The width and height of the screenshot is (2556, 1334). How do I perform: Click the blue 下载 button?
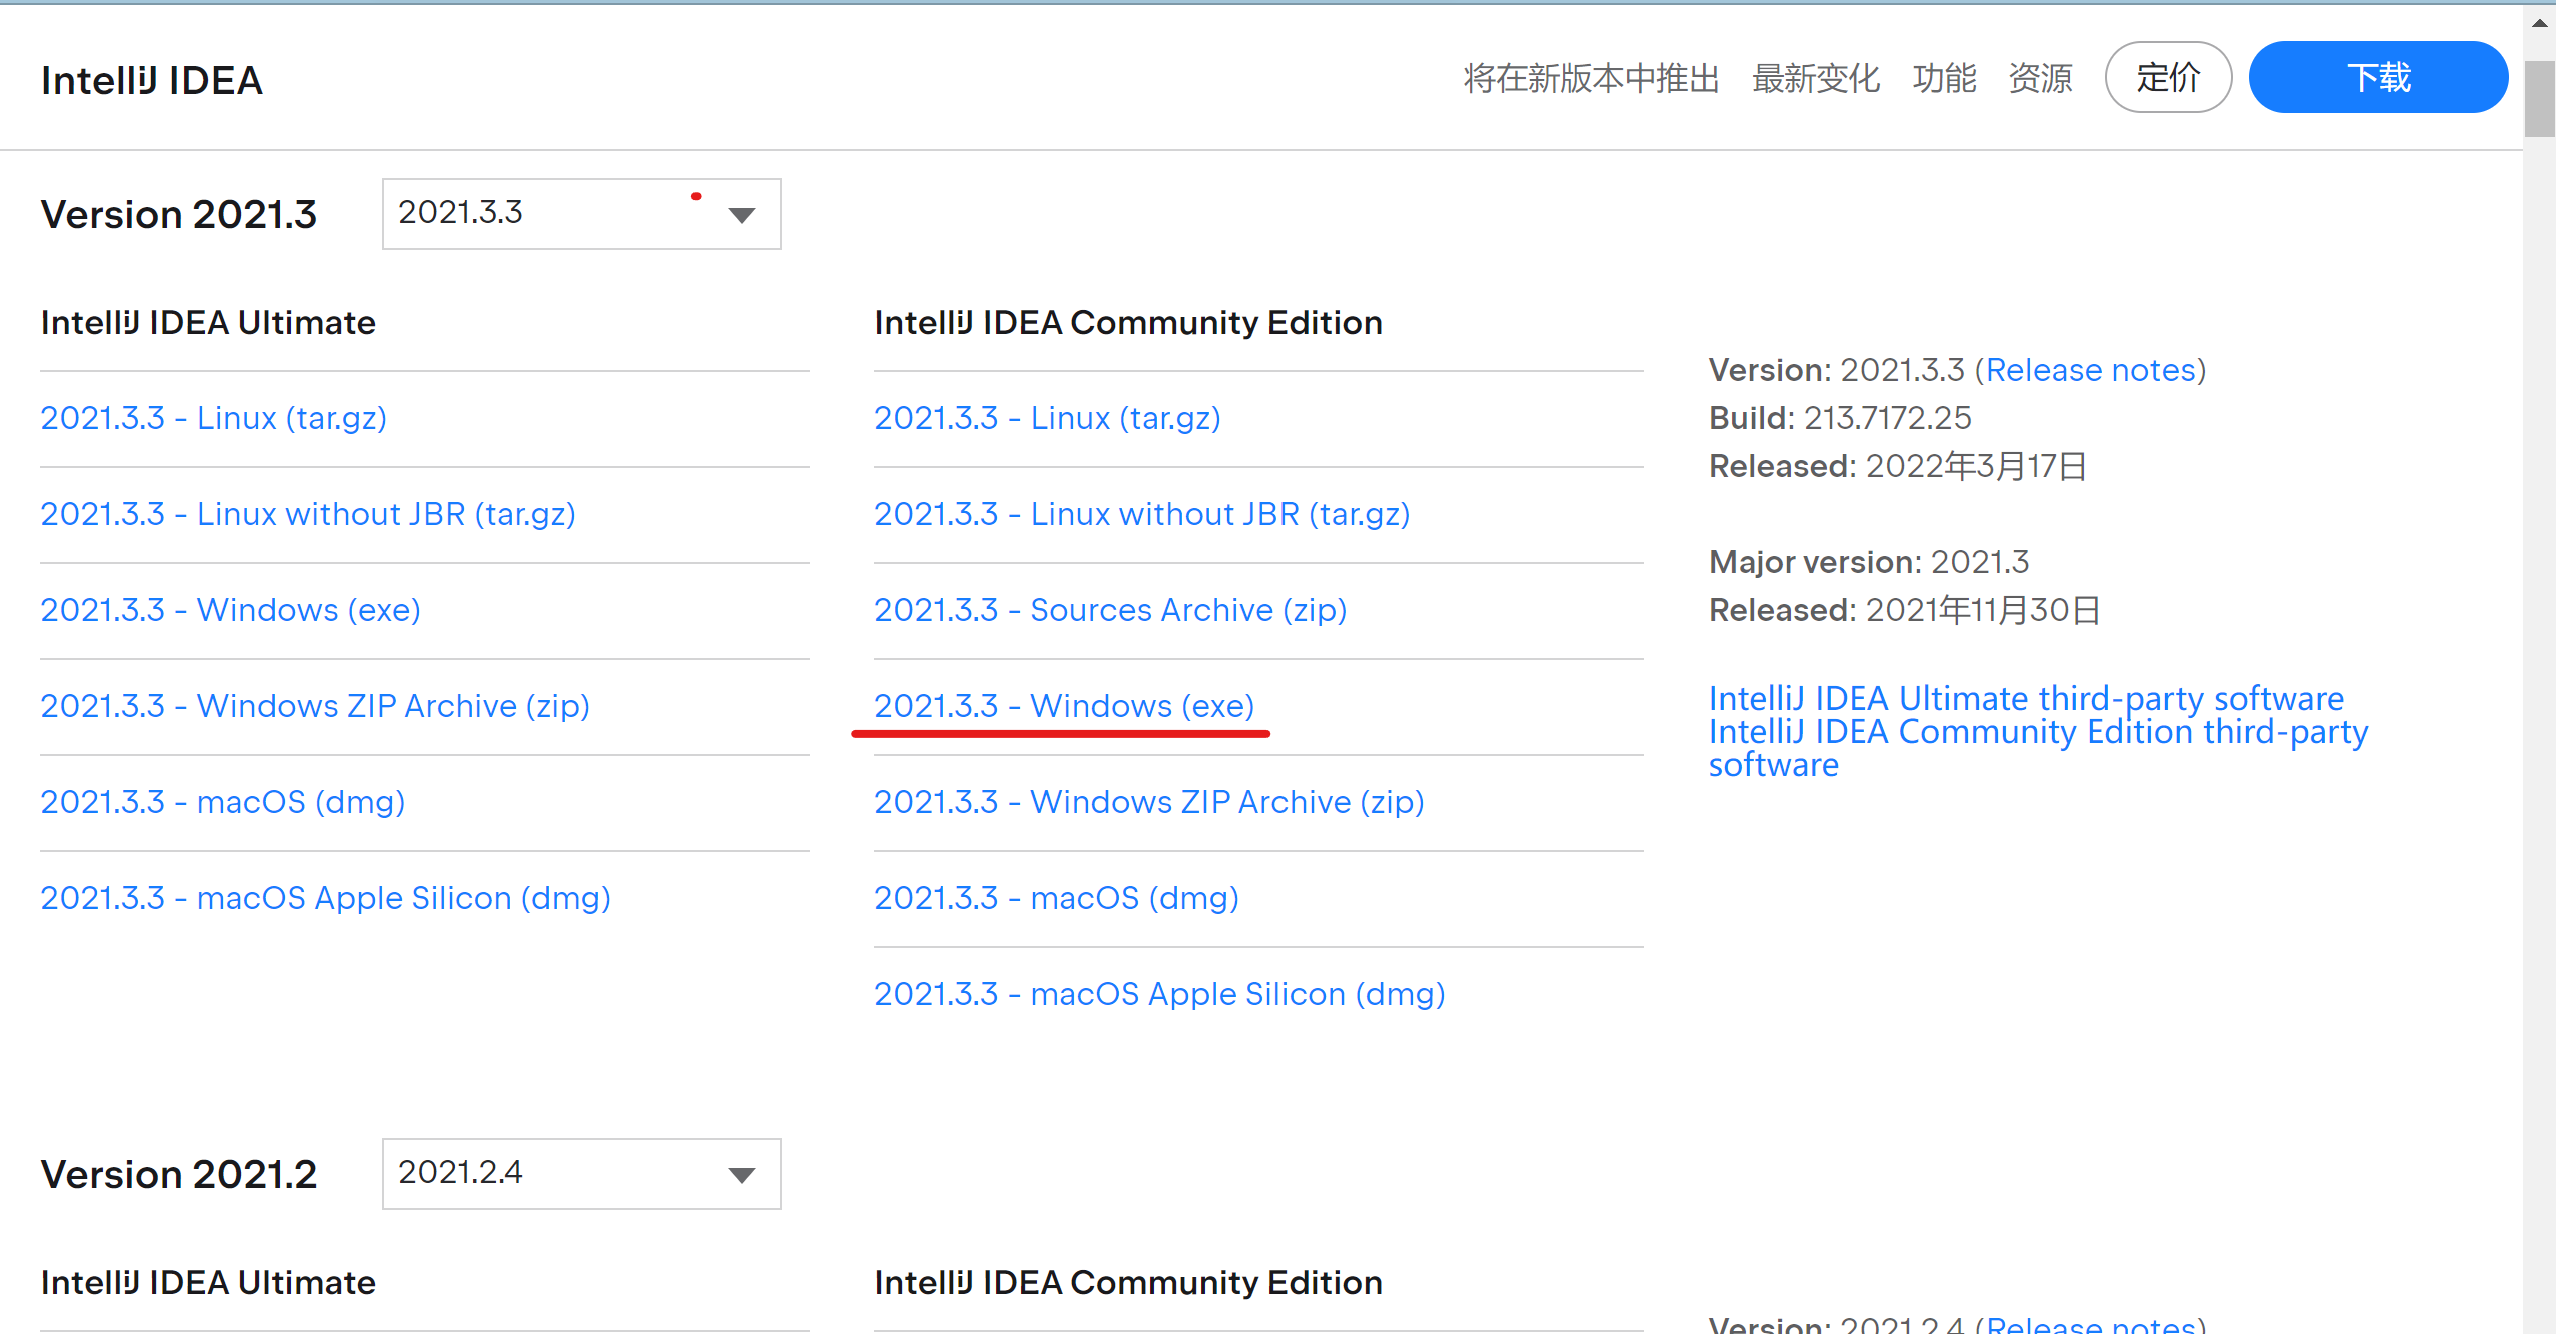tap(2377, 77)
